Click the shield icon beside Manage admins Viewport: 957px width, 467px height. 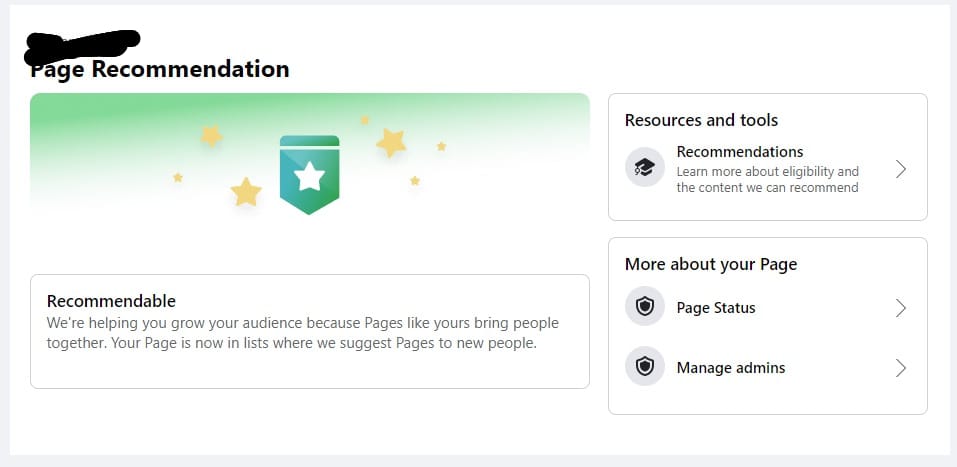(x=645, y=366)
